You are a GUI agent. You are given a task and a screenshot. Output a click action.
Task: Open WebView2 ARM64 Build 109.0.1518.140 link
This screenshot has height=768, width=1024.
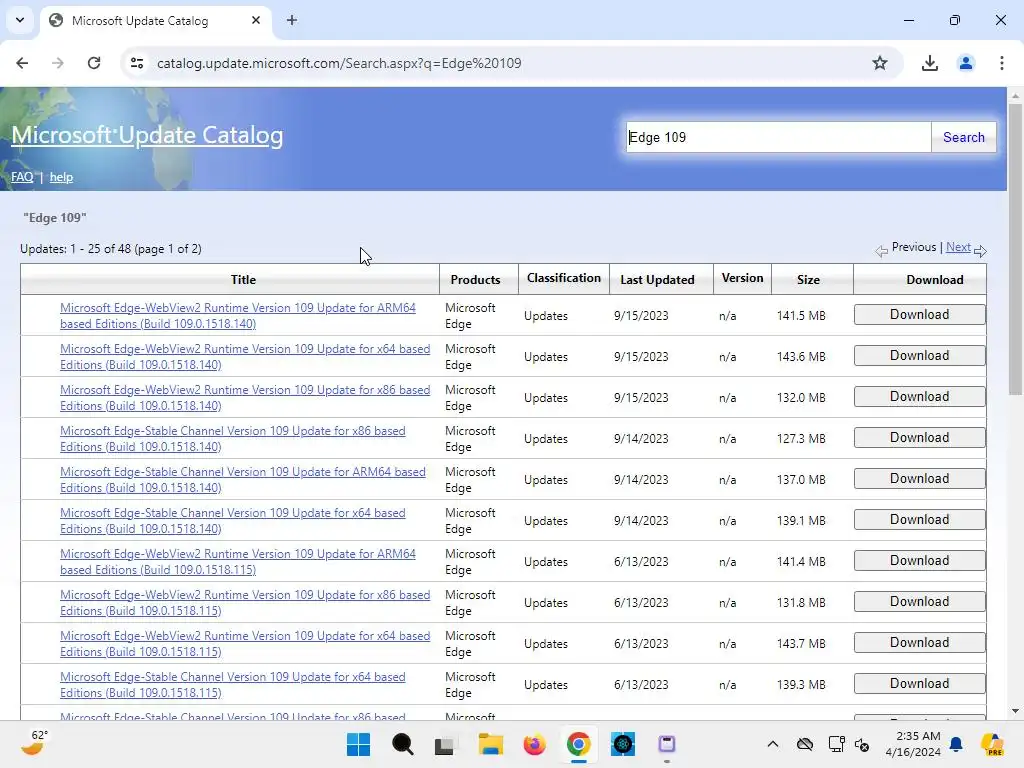[x=238, y=315]
